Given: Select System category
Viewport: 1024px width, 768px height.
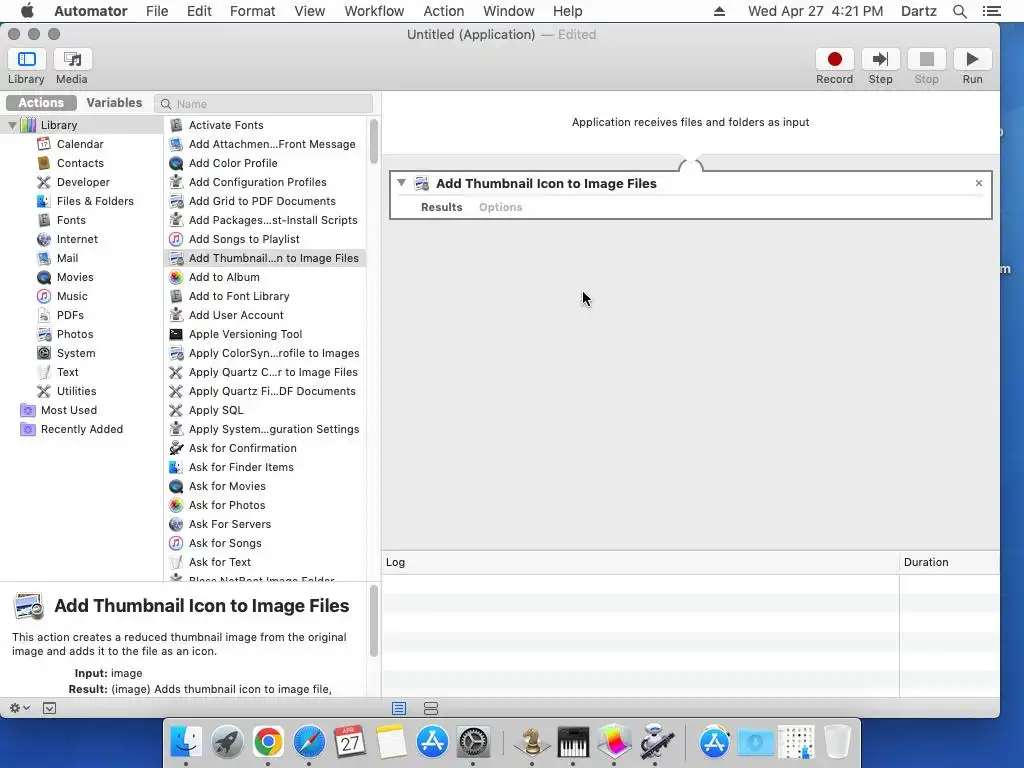Looking at the screenshot, I should [76, 353].
